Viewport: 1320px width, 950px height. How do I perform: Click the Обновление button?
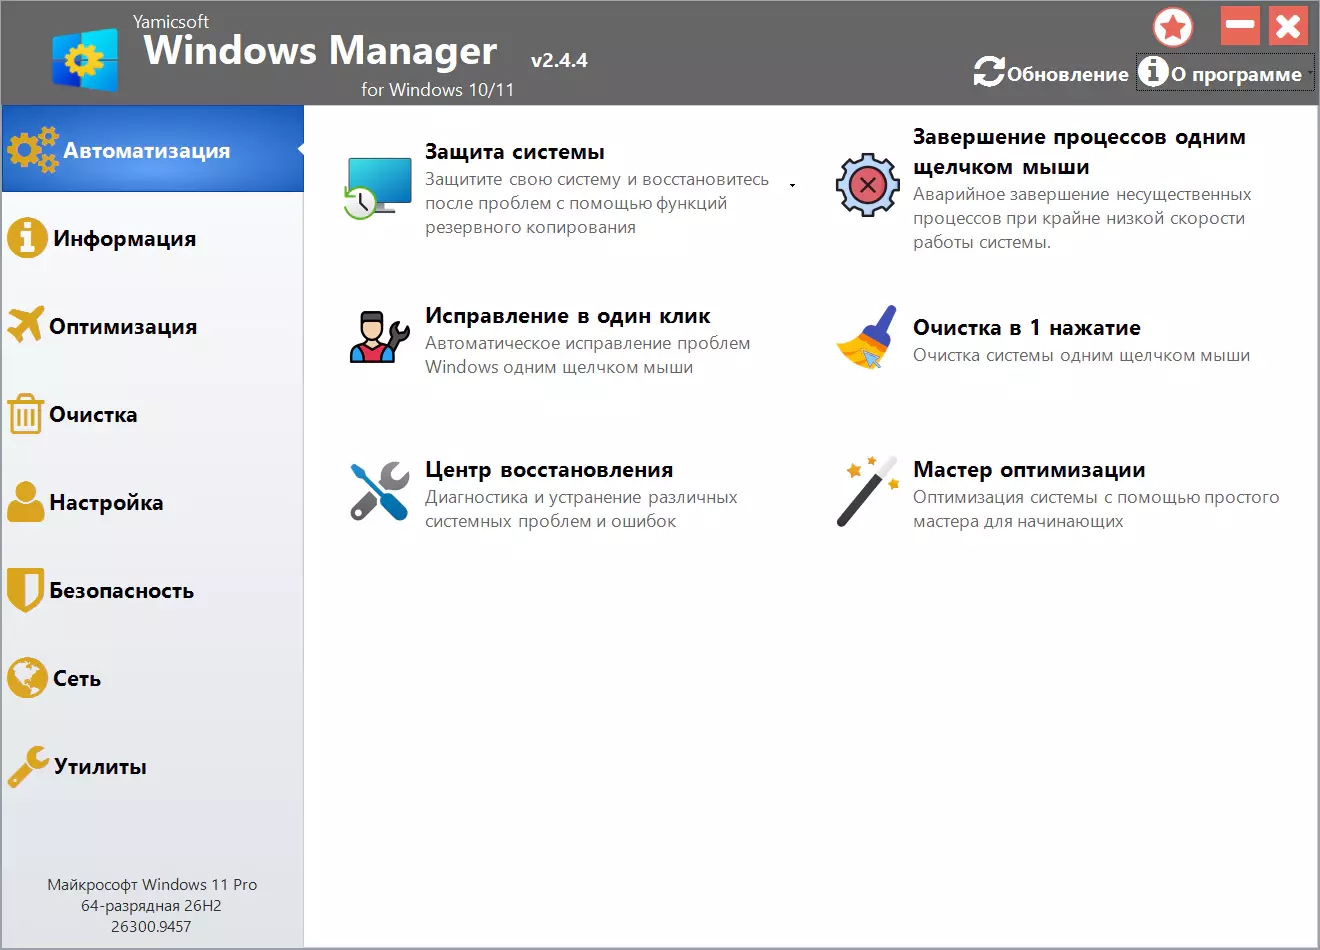[x=1051, y=73]
